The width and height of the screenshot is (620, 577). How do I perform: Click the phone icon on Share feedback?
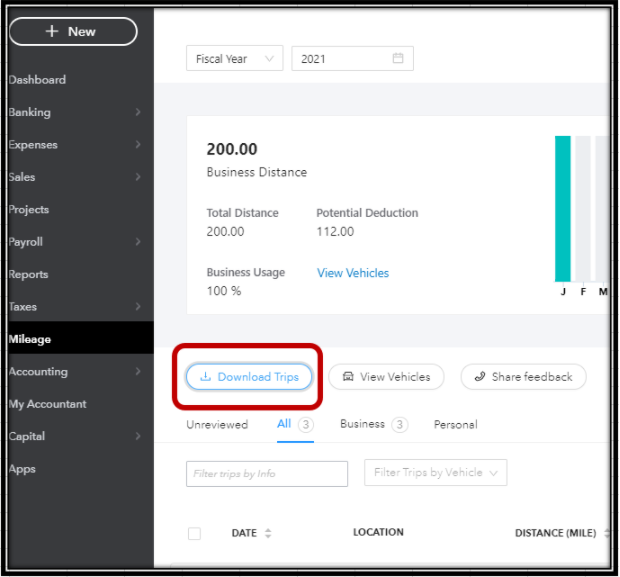coord(479,377)
